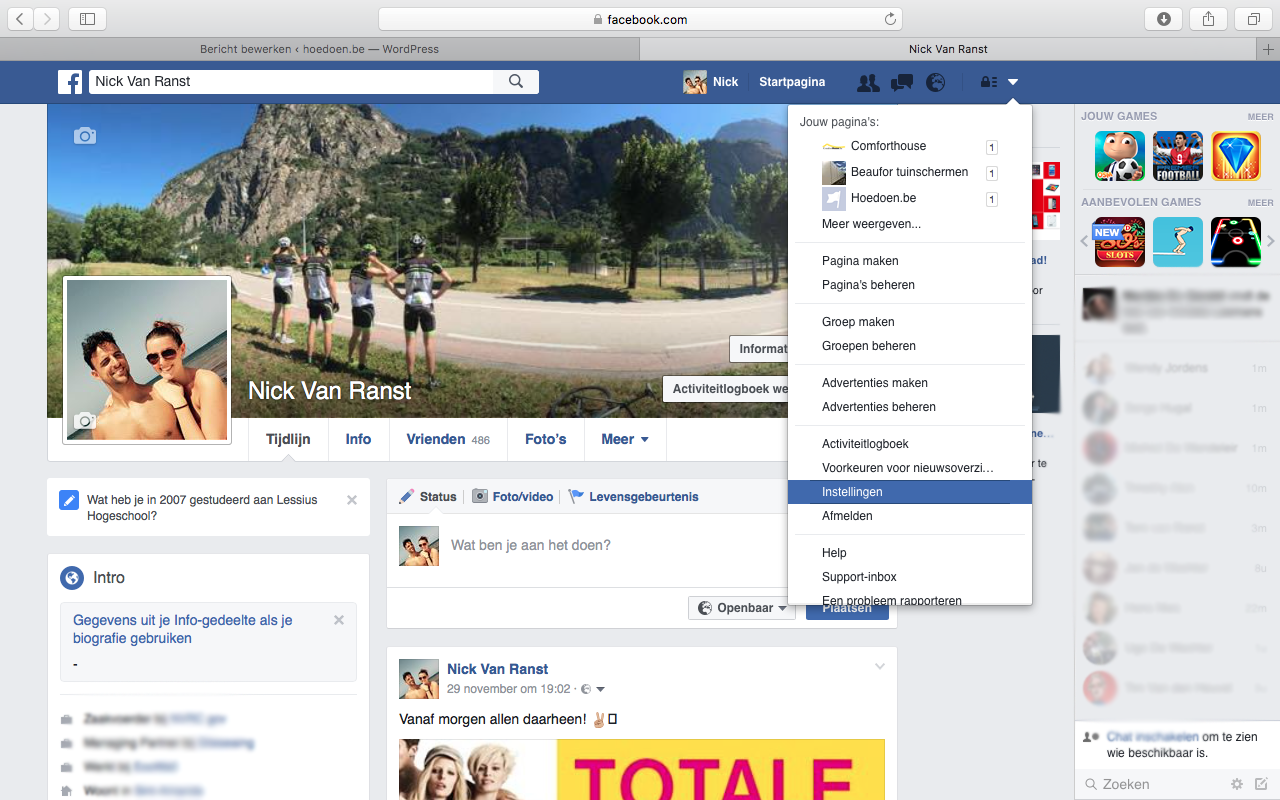
Task: Show next recommended games arrow
Action: coord(1271,241)
